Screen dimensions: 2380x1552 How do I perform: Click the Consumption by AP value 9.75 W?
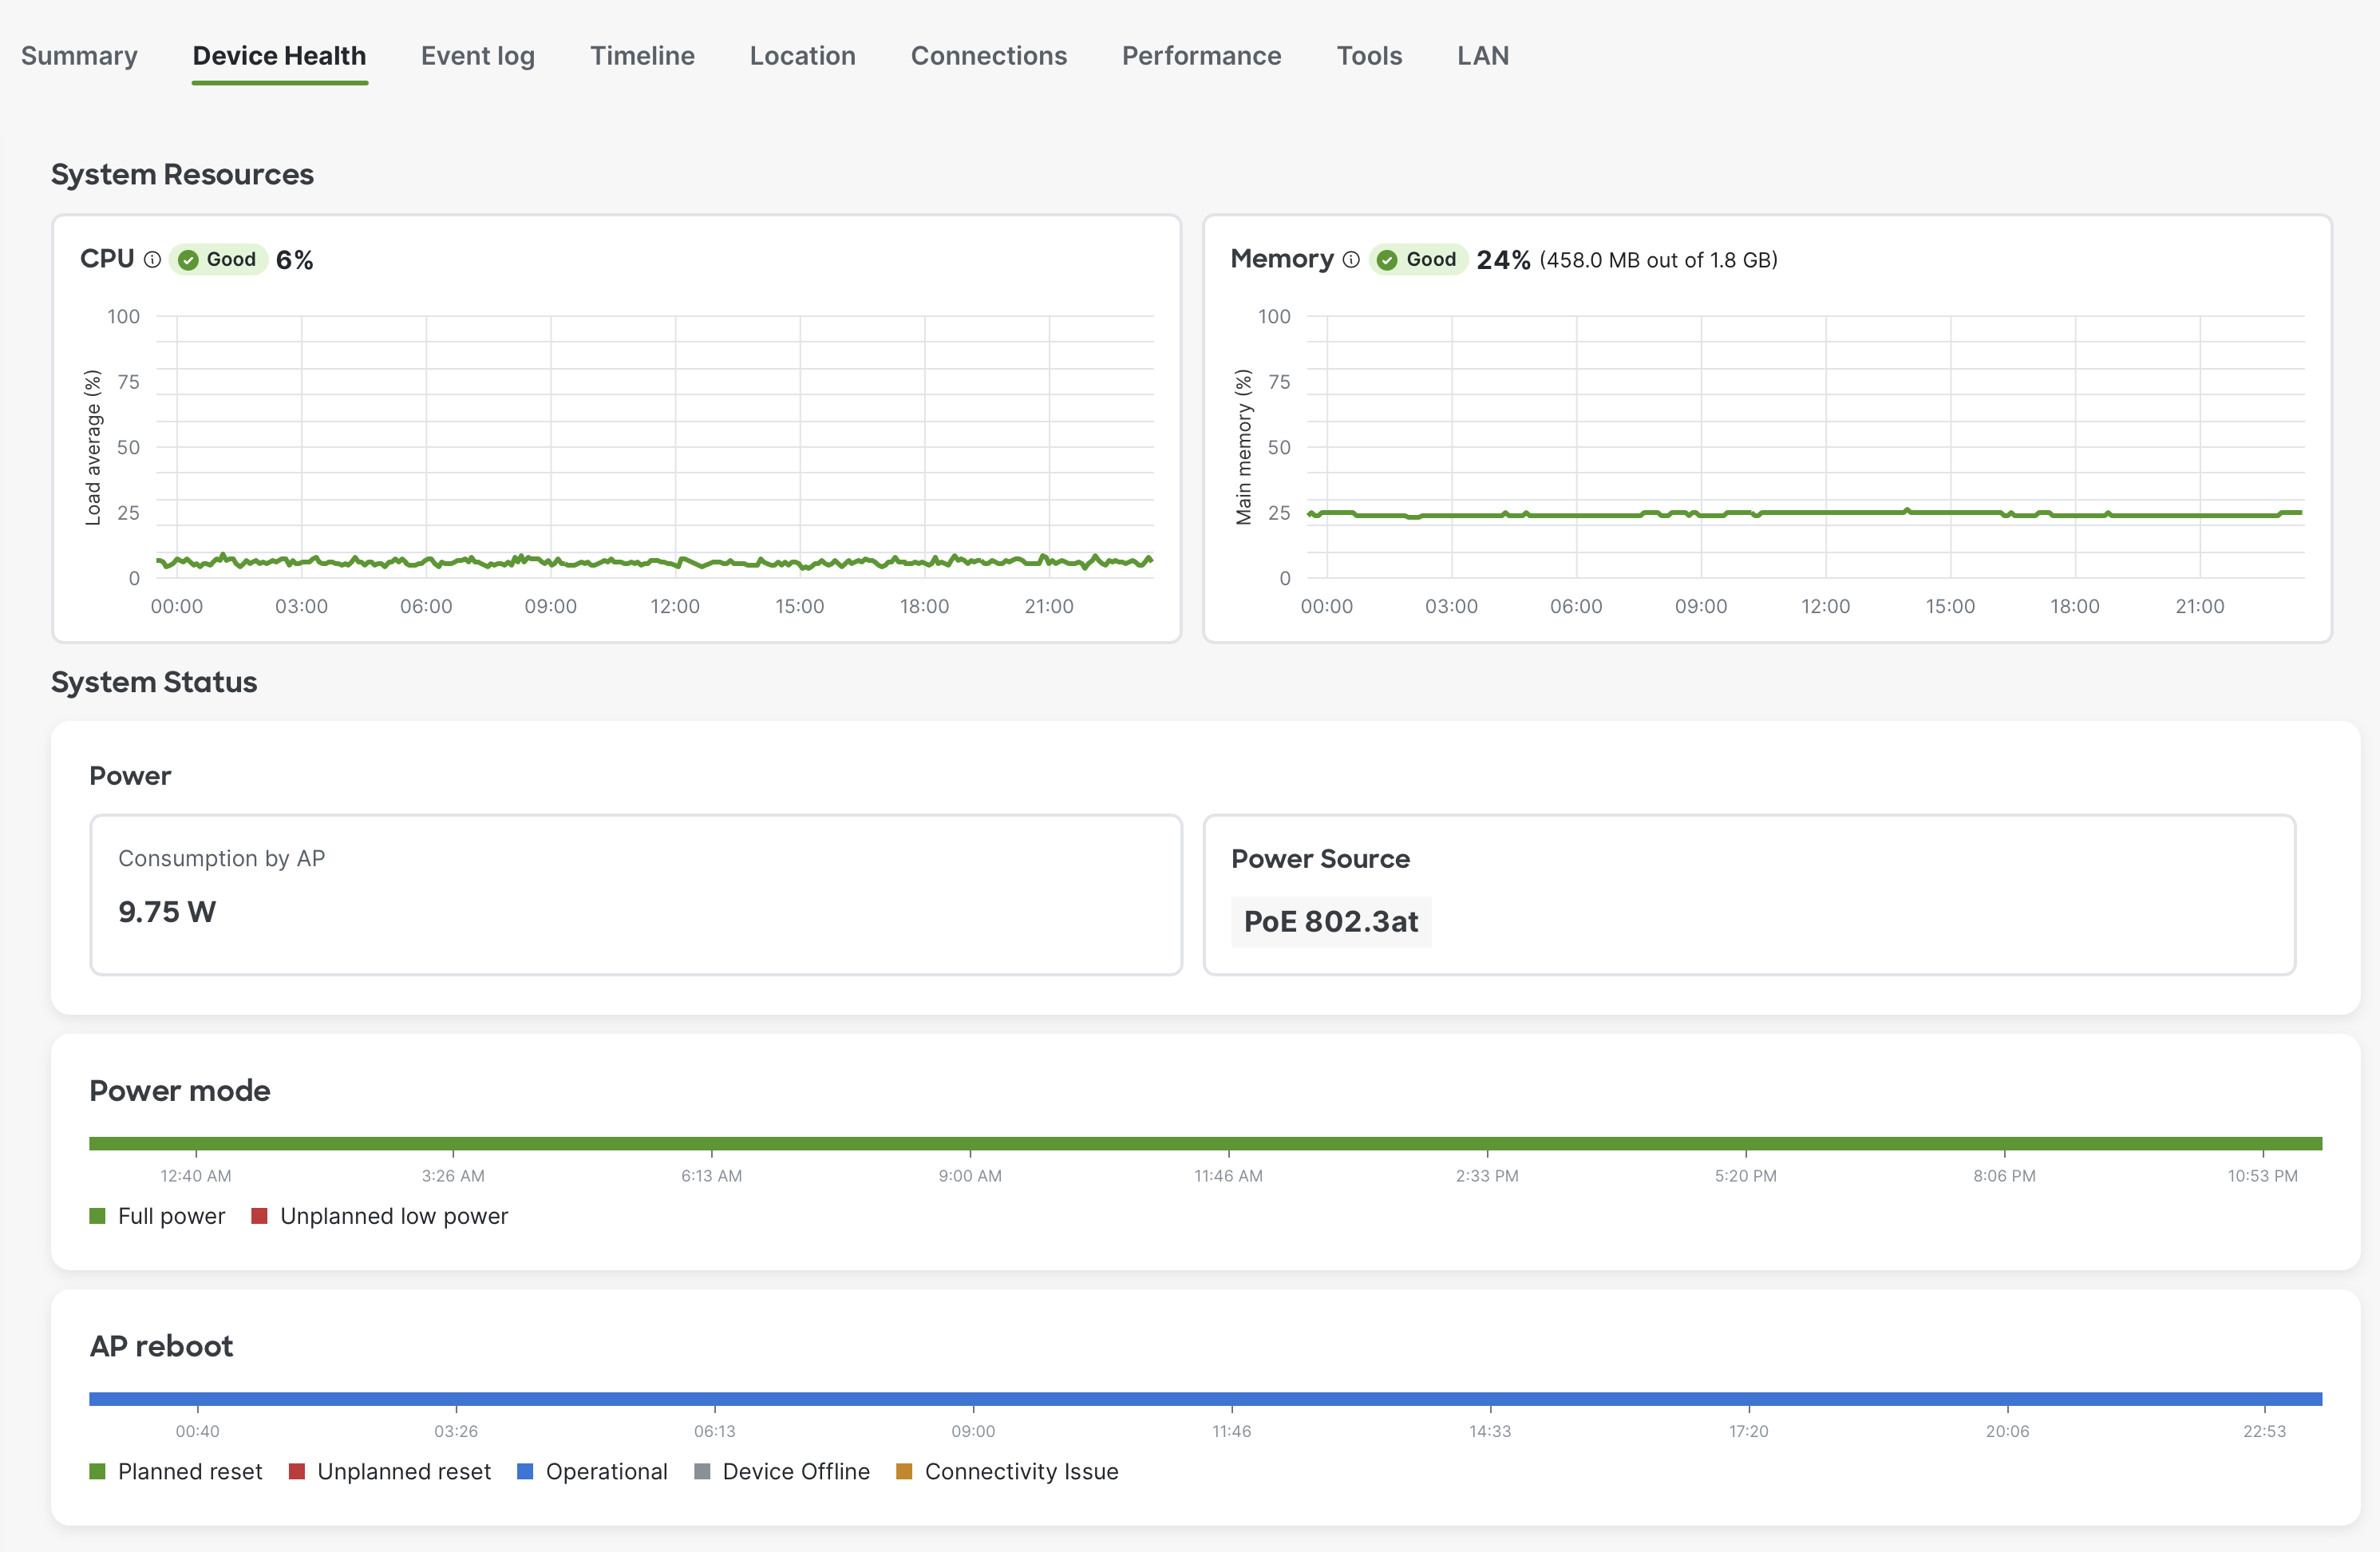[x=167, y=911]
